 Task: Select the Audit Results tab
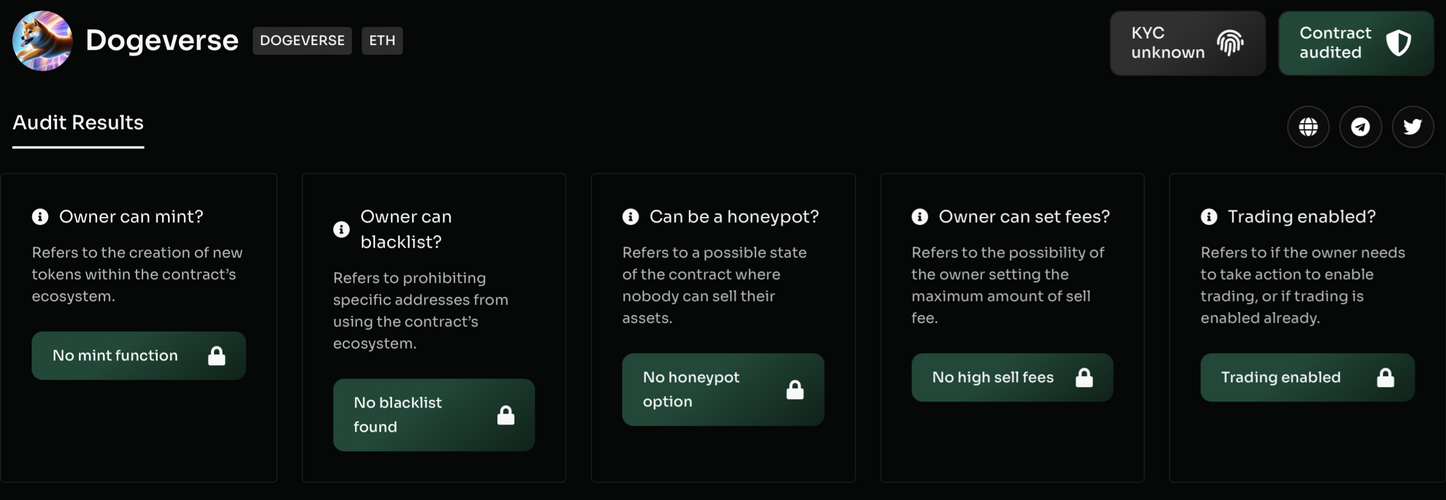click(x=78, y=123)
